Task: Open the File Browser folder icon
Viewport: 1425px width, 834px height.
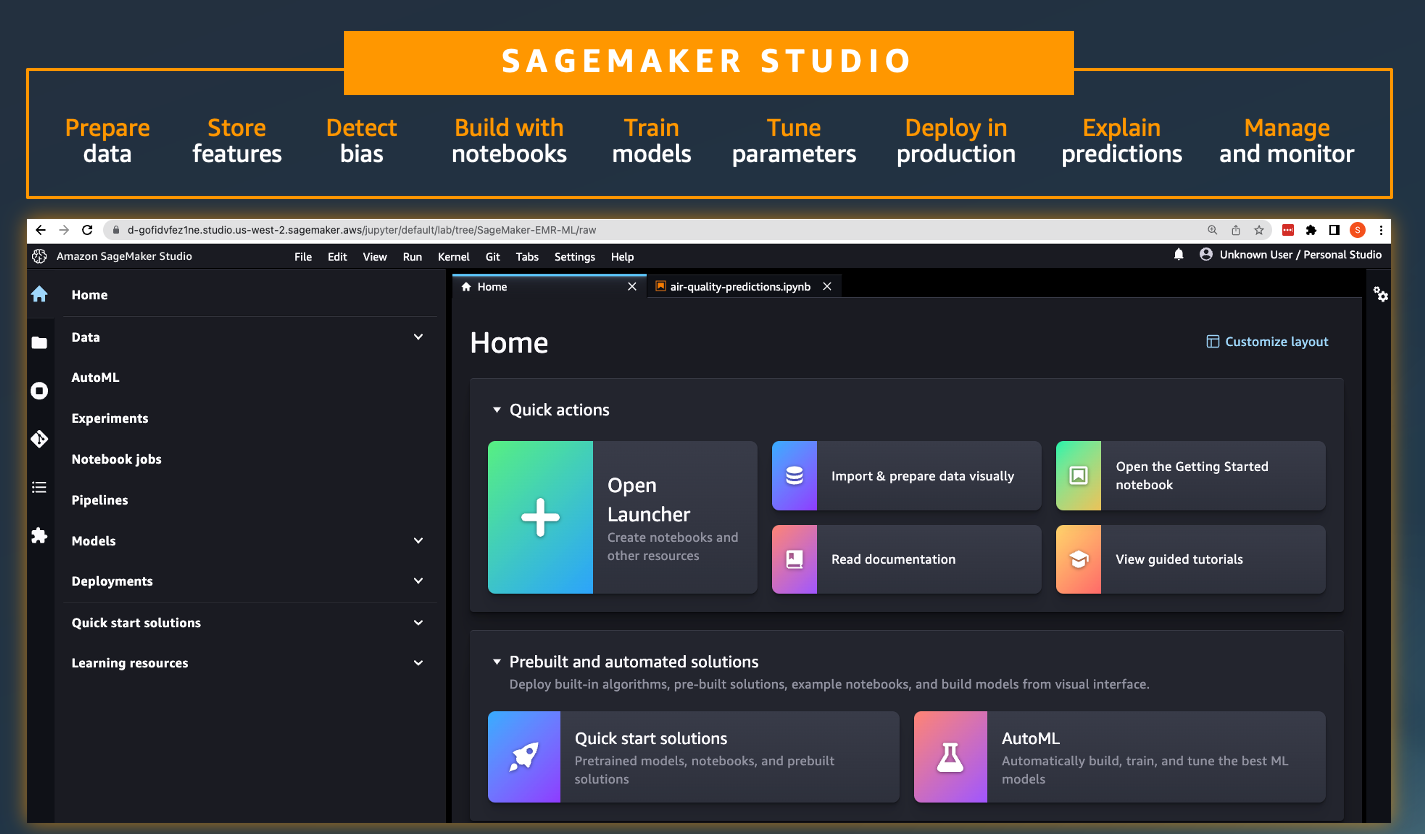Action: point(39,342)
